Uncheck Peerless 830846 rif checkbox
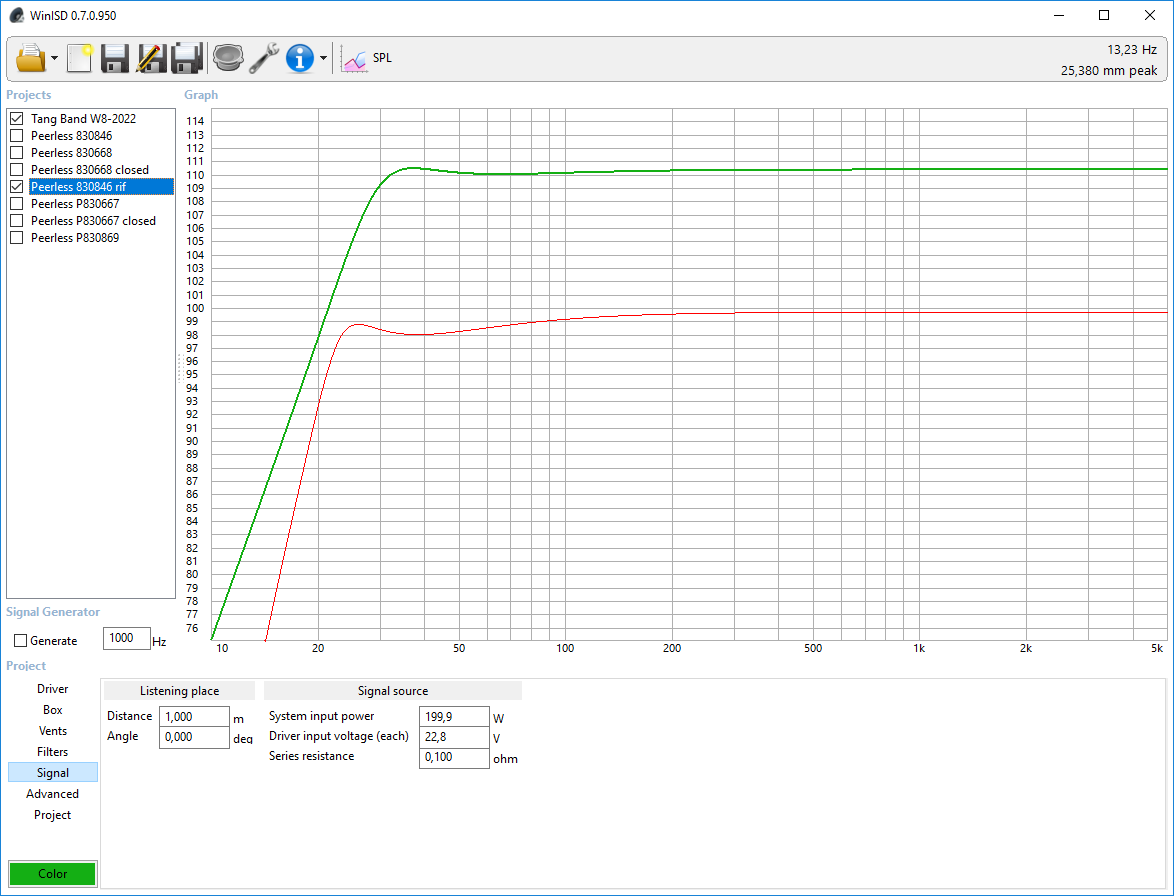1174x896 pixels. (16, 186)
